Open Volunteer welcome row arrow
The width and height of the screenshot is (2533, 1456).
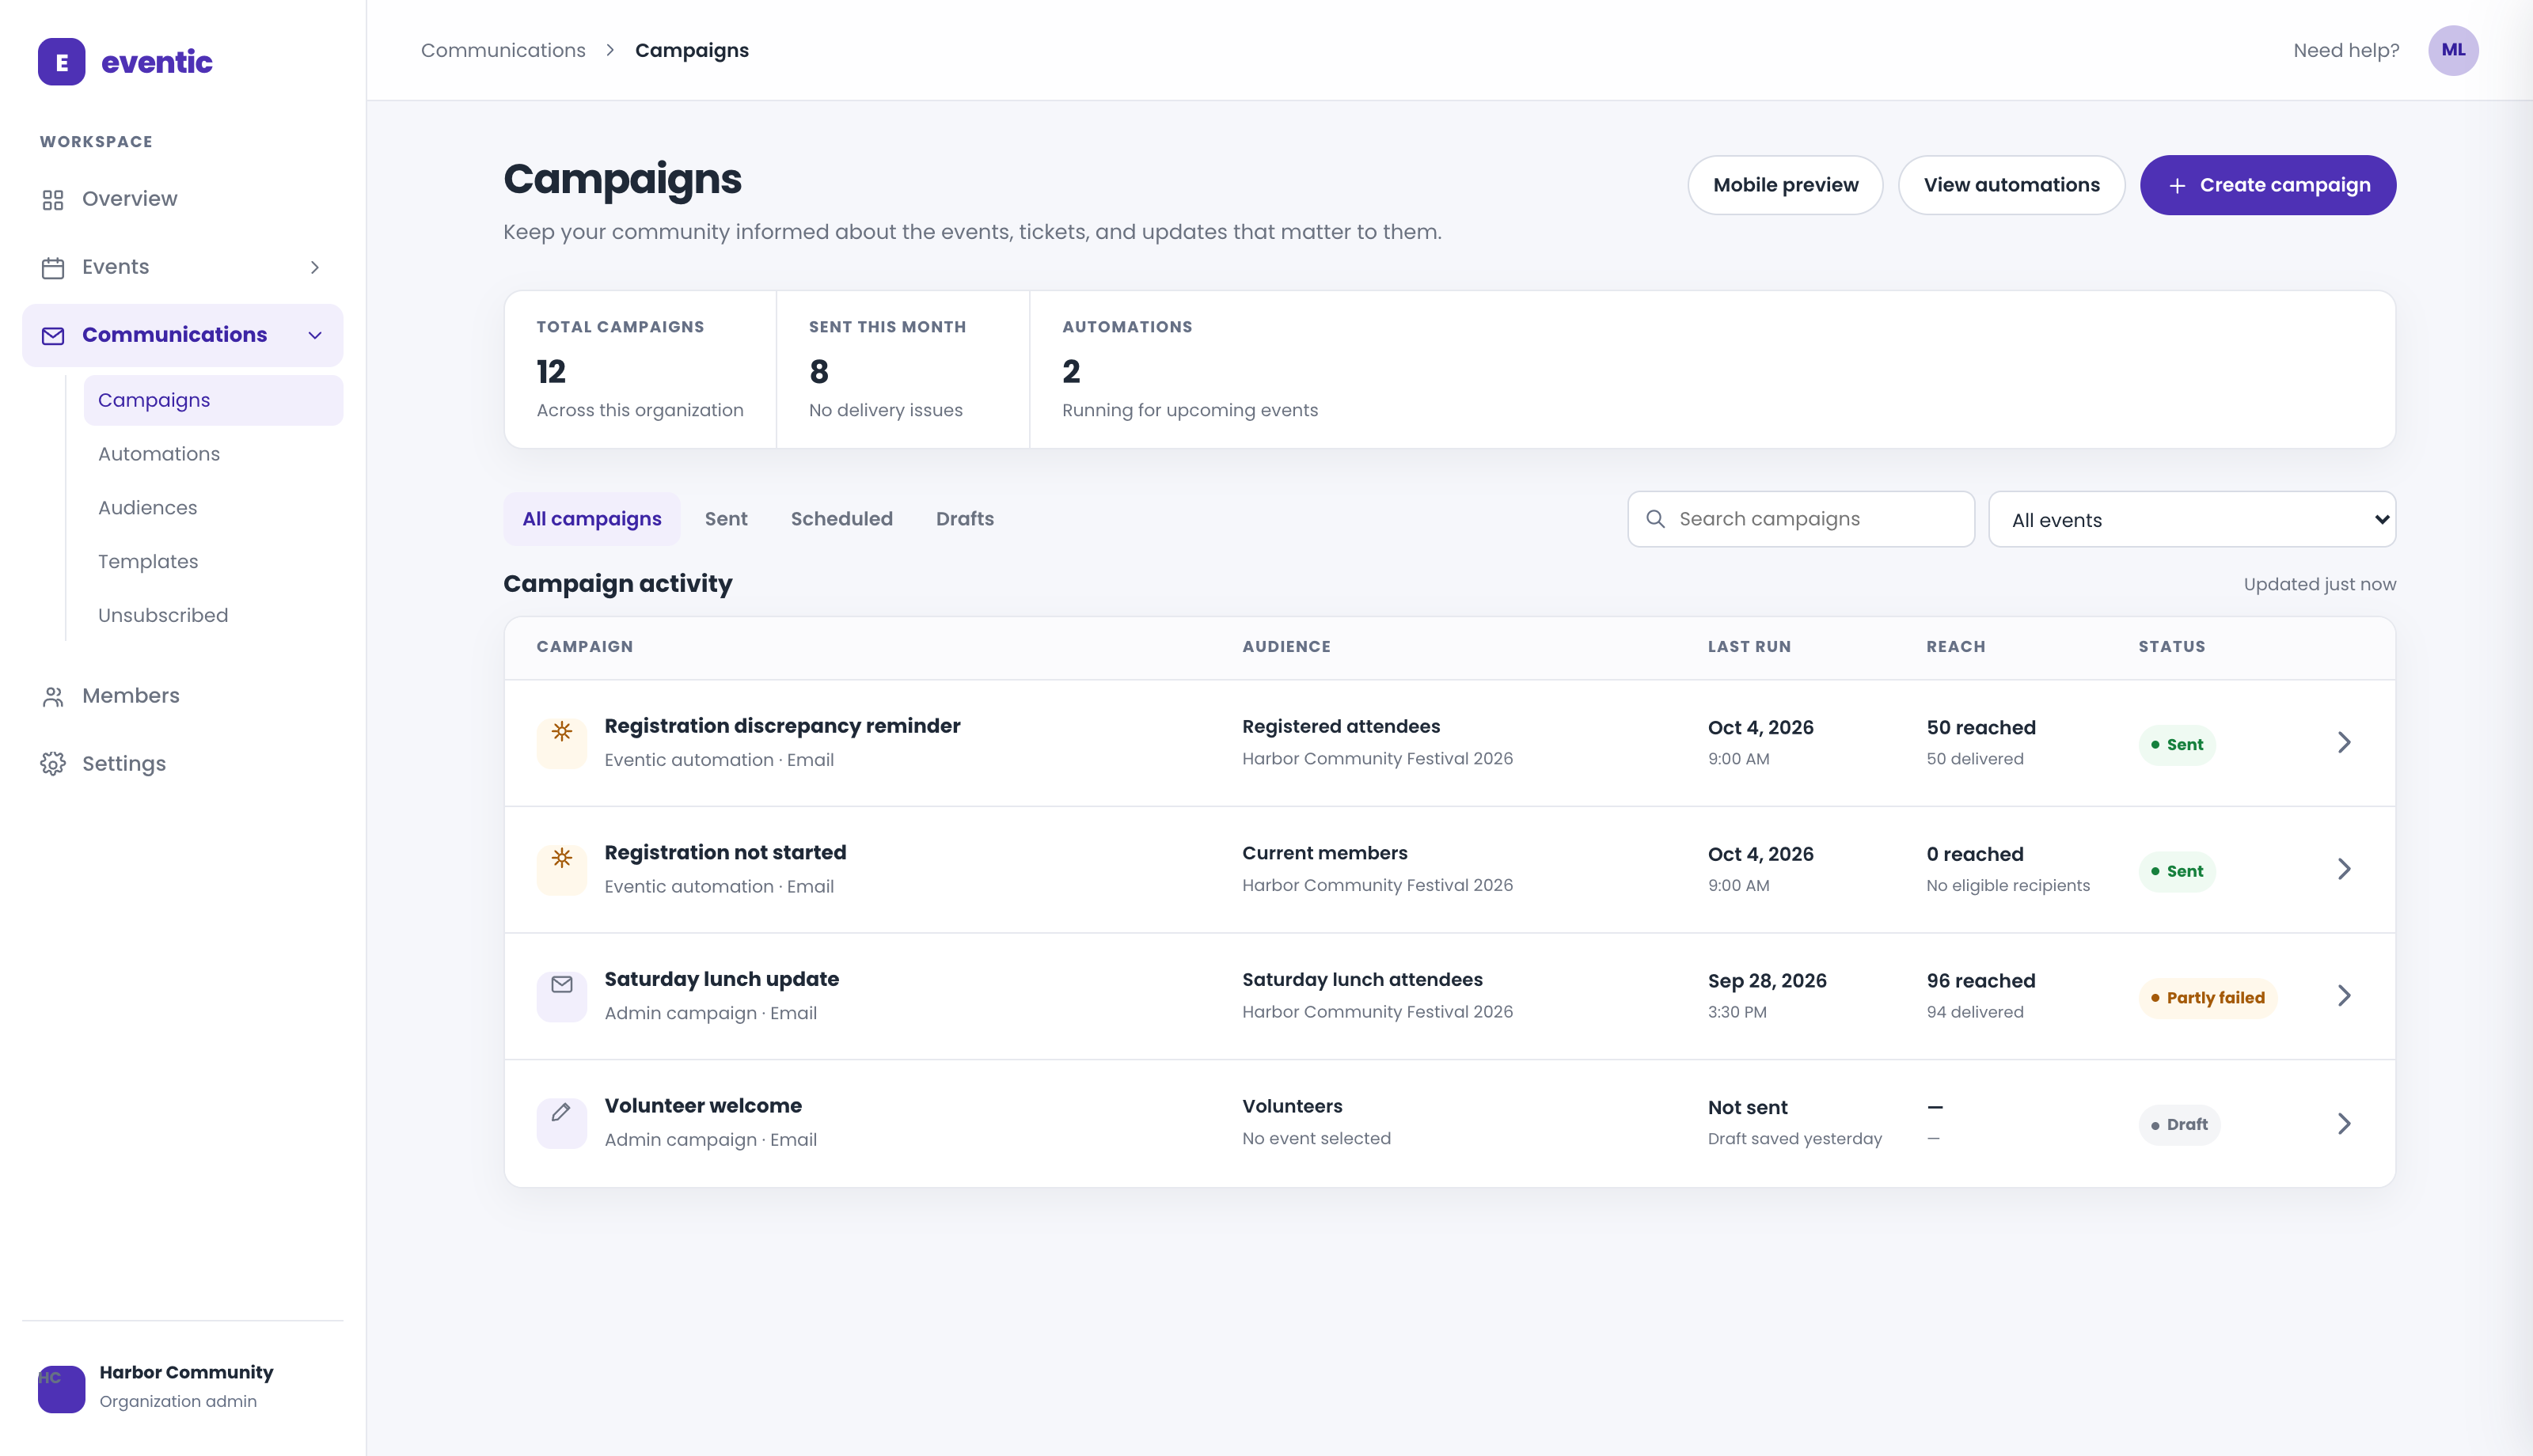[2343, 1124]
